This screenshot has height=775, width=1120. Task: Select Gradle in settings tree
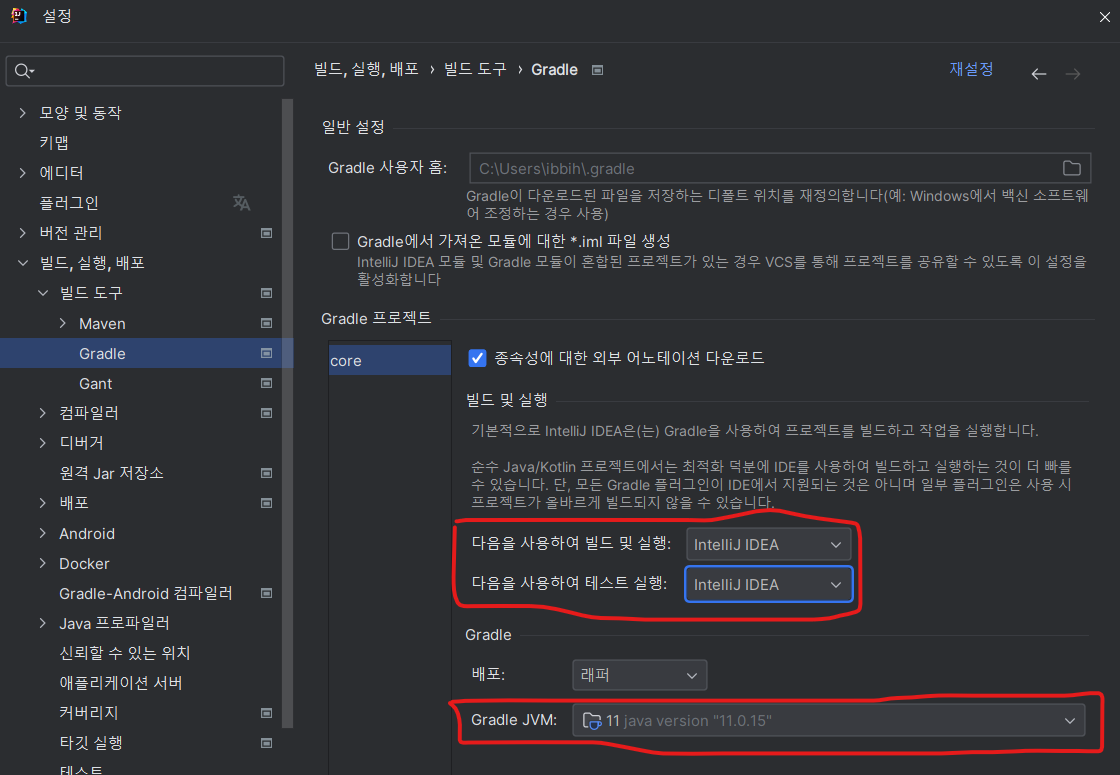[x=102, y=354]
